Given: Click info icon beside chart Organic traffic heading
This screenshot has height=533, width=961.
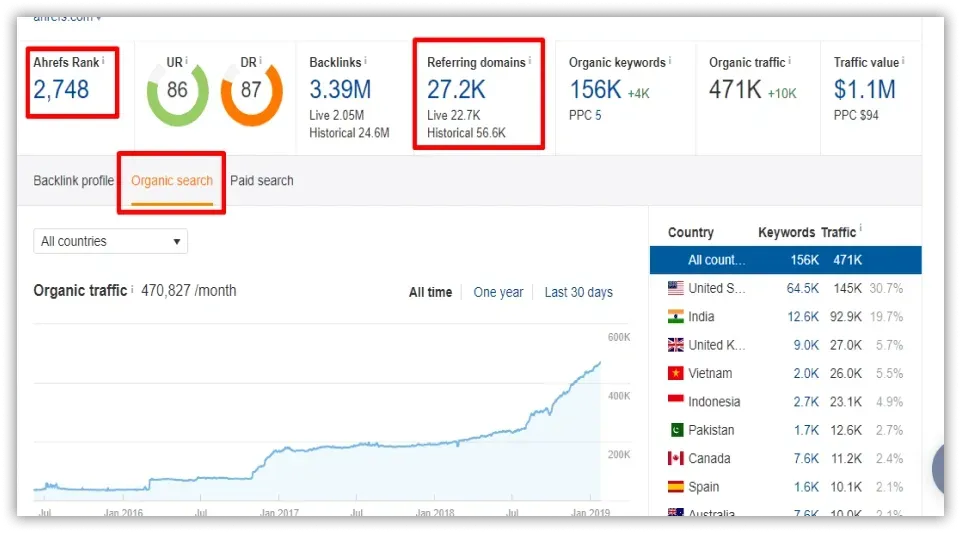Looking at the screenshot, I should pos(132,289).
